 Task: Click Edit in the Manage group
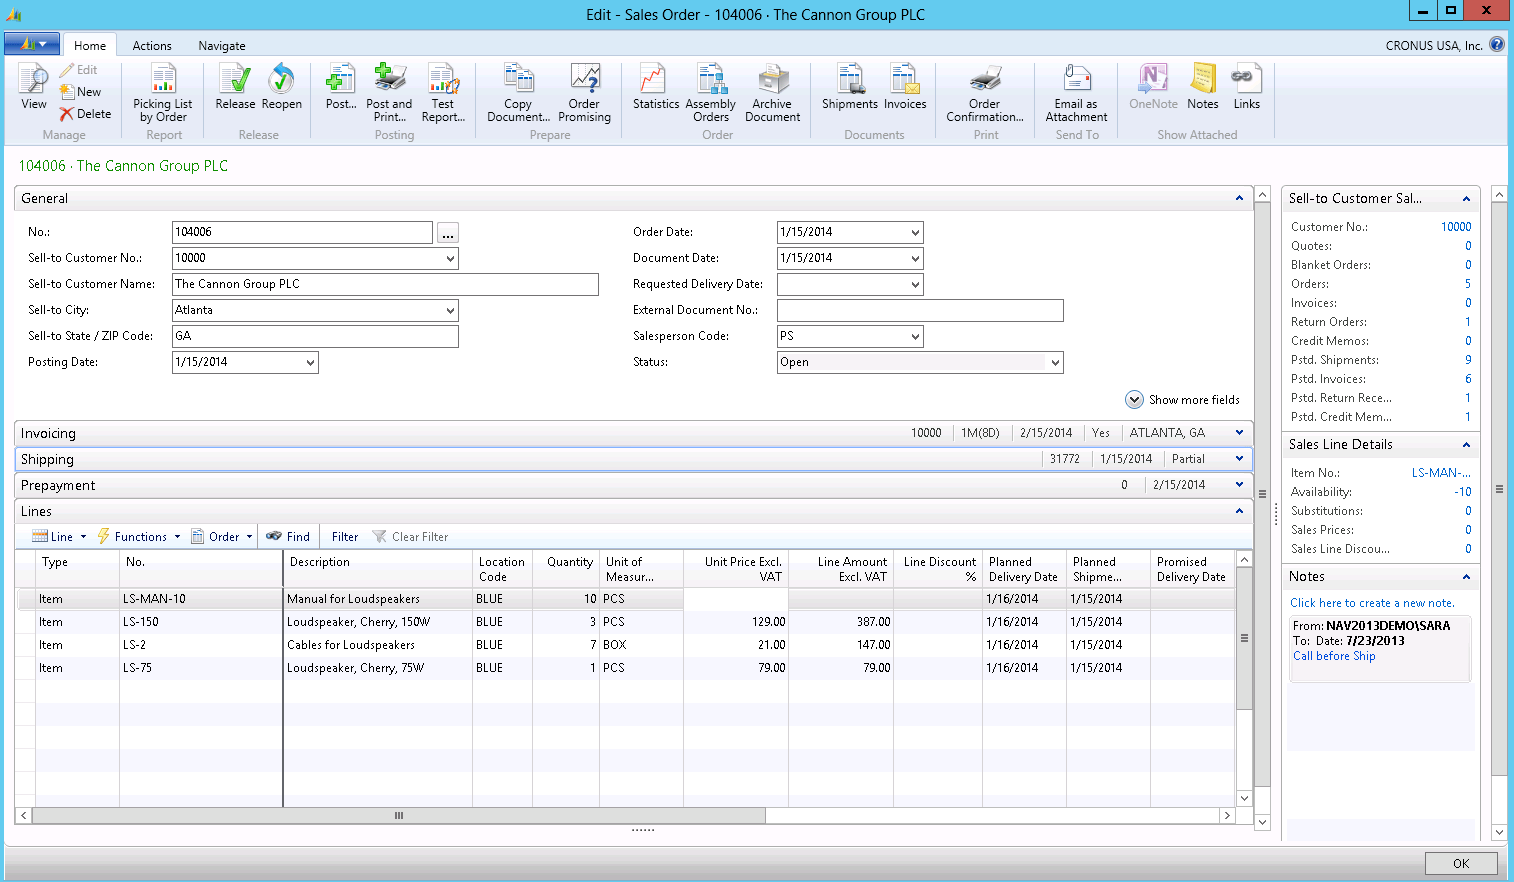point(78,70)
